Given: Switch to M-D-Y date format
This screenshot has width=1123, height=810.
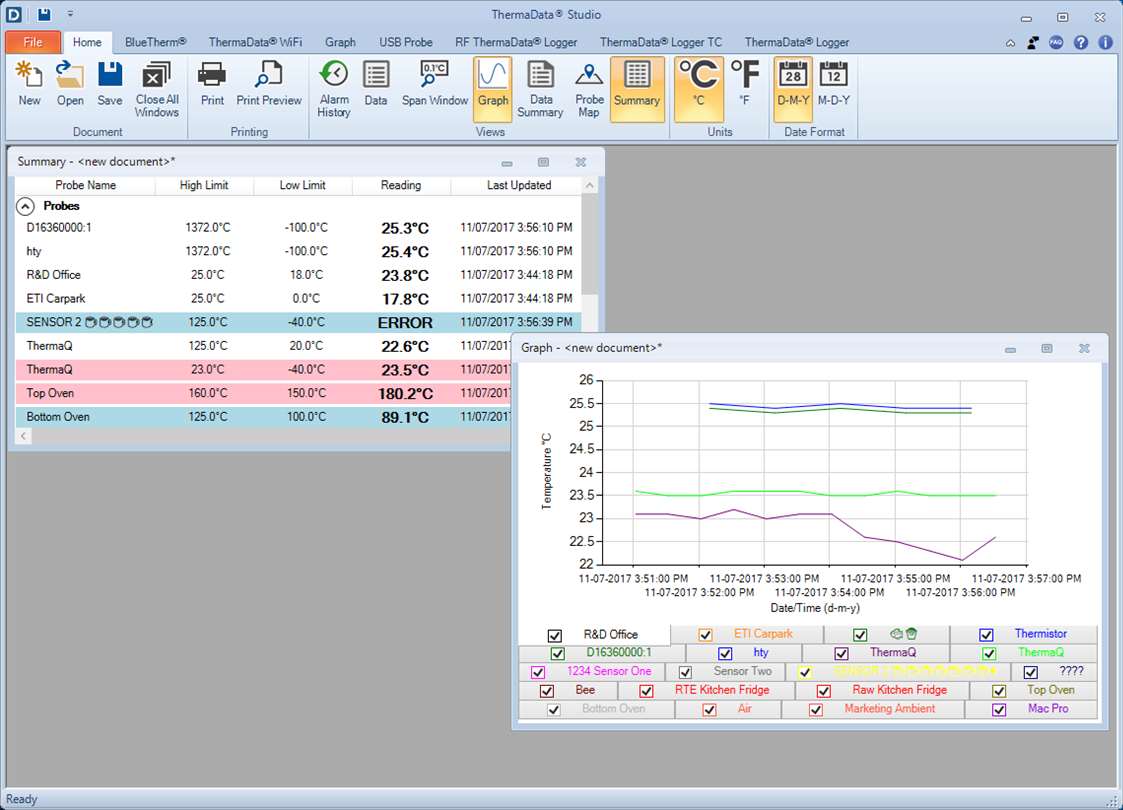Looking at the screenshot, I should click(834, 85).
